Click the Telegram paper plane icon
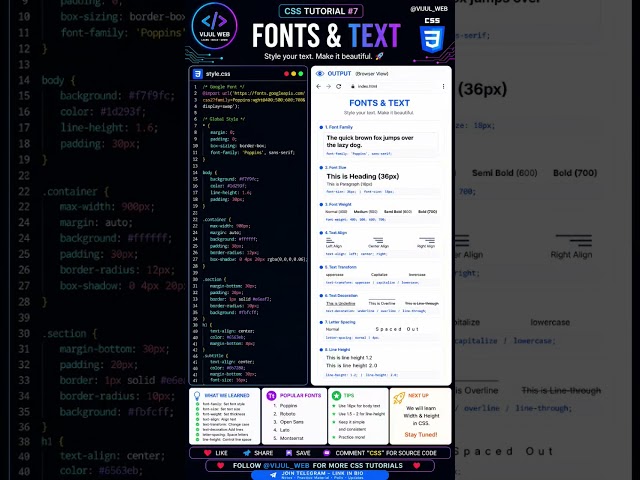Screen dimensions: 640x480 pos(273,475)
